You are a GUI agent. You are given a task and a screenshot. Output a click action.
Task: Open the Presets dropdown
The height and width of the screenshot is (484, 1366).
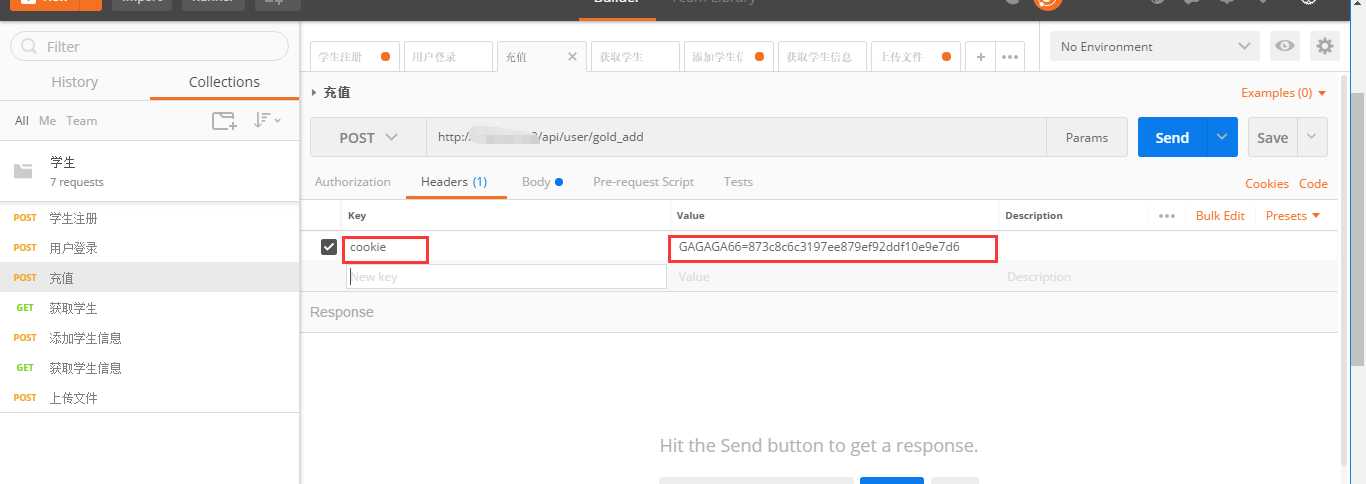(x=1293, y=215)
